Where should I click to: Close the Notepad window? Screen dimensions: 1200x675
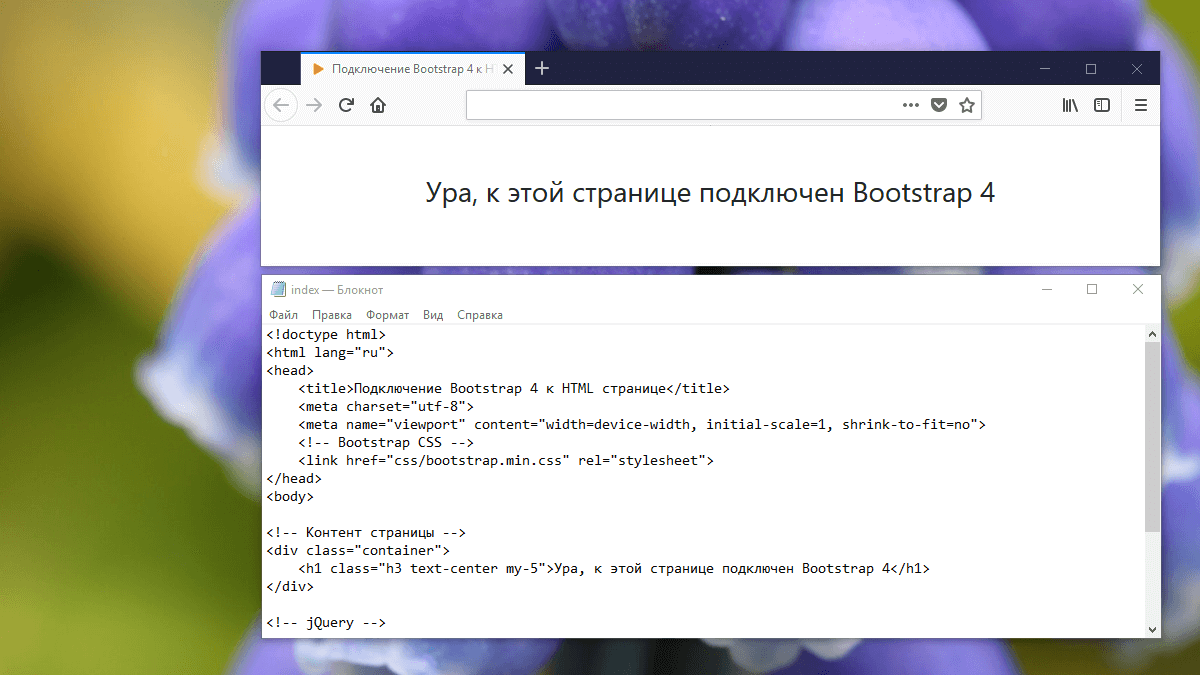(1137, 289)
